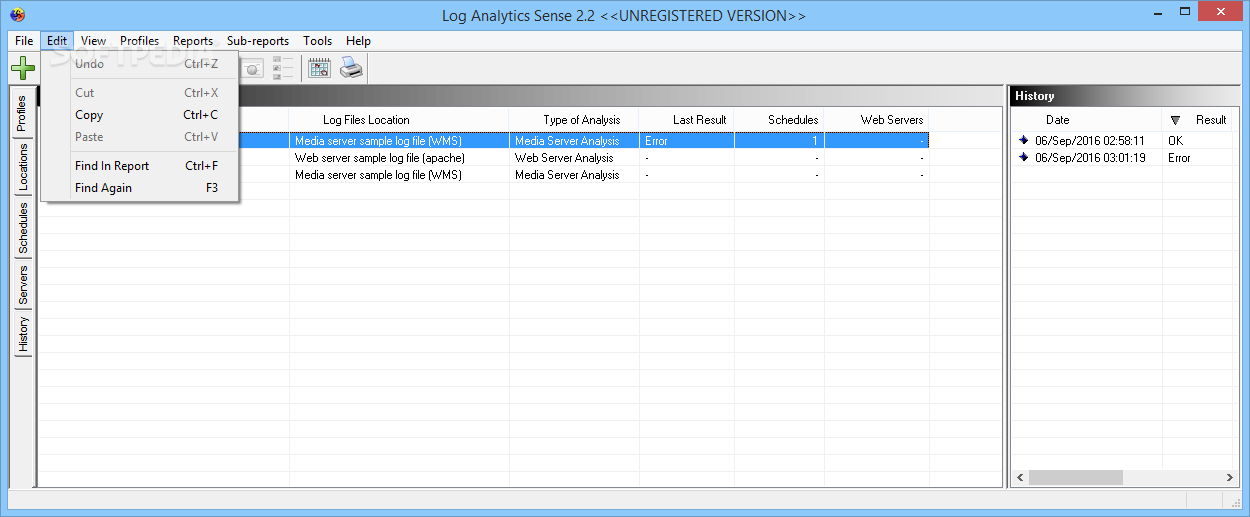Click the History panel title bar
This screenshot has width=1250, height=517.
(1124, 96)
